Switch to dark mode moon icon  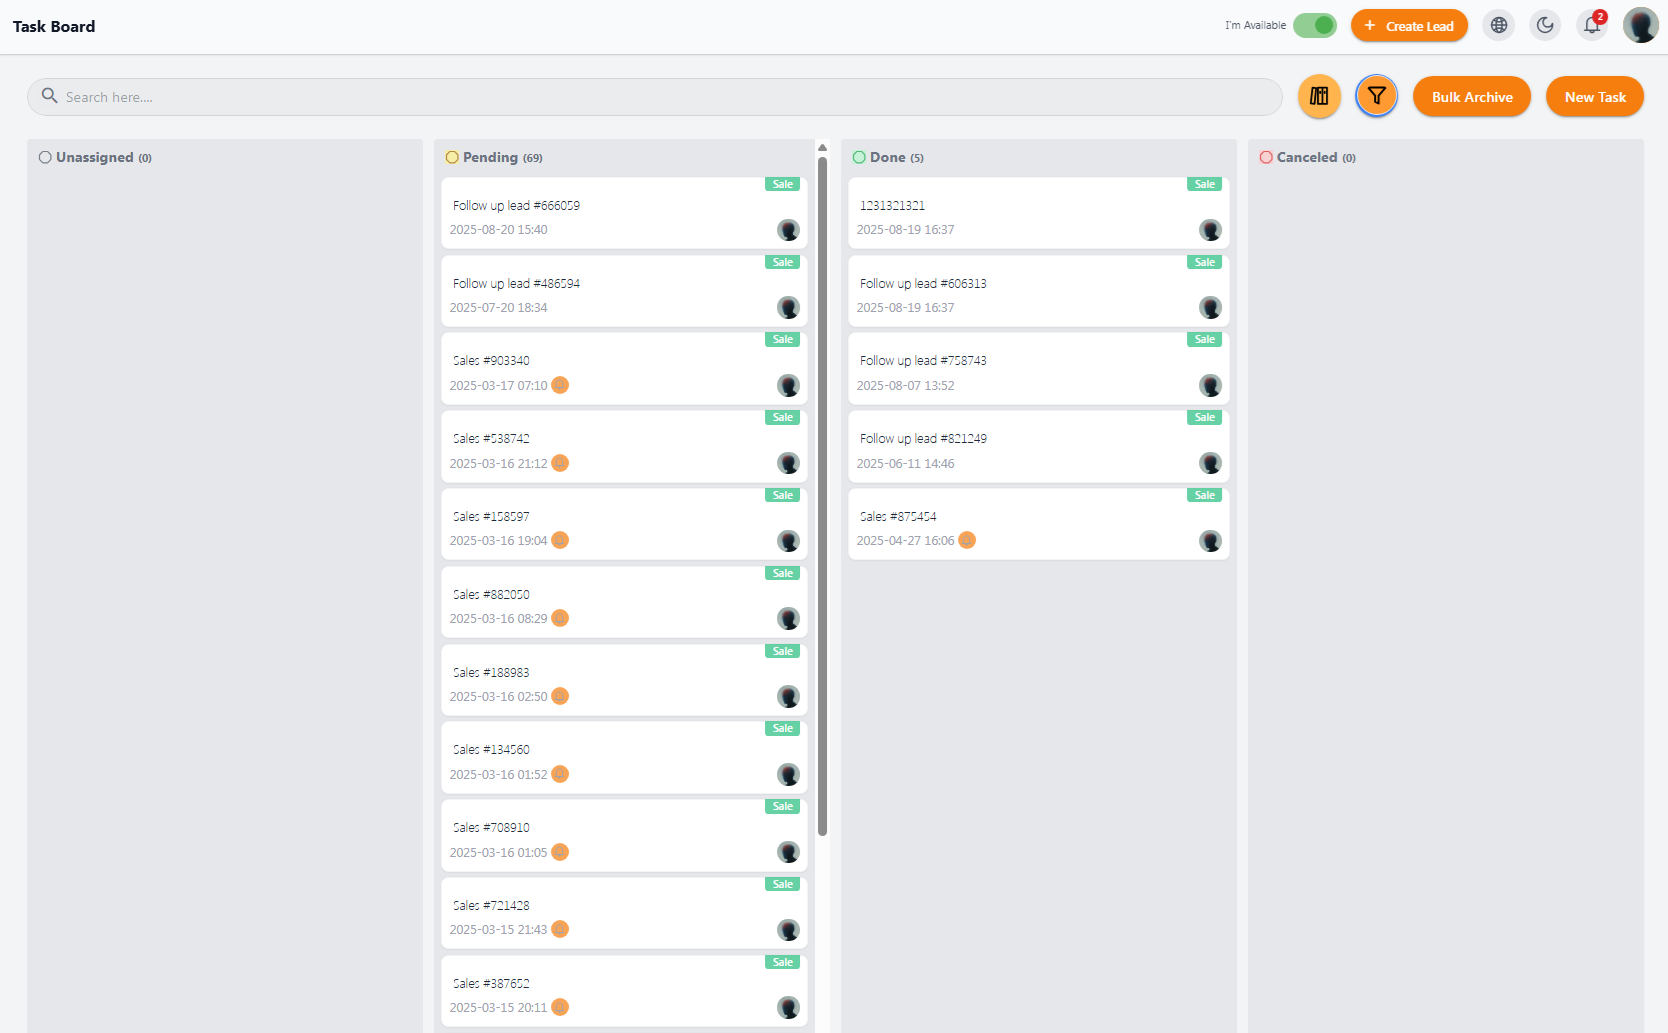1545,26
